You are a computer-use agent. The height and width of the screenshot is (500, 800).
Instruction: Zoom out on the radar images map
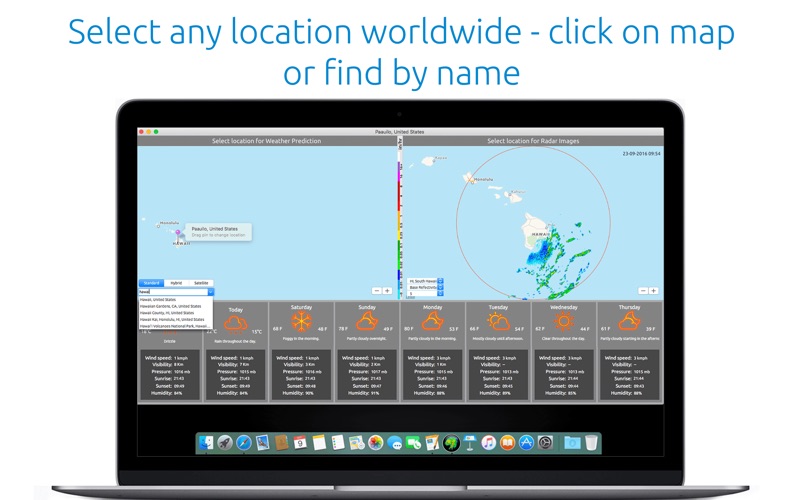pyautogui.click(x=643, y=290)
